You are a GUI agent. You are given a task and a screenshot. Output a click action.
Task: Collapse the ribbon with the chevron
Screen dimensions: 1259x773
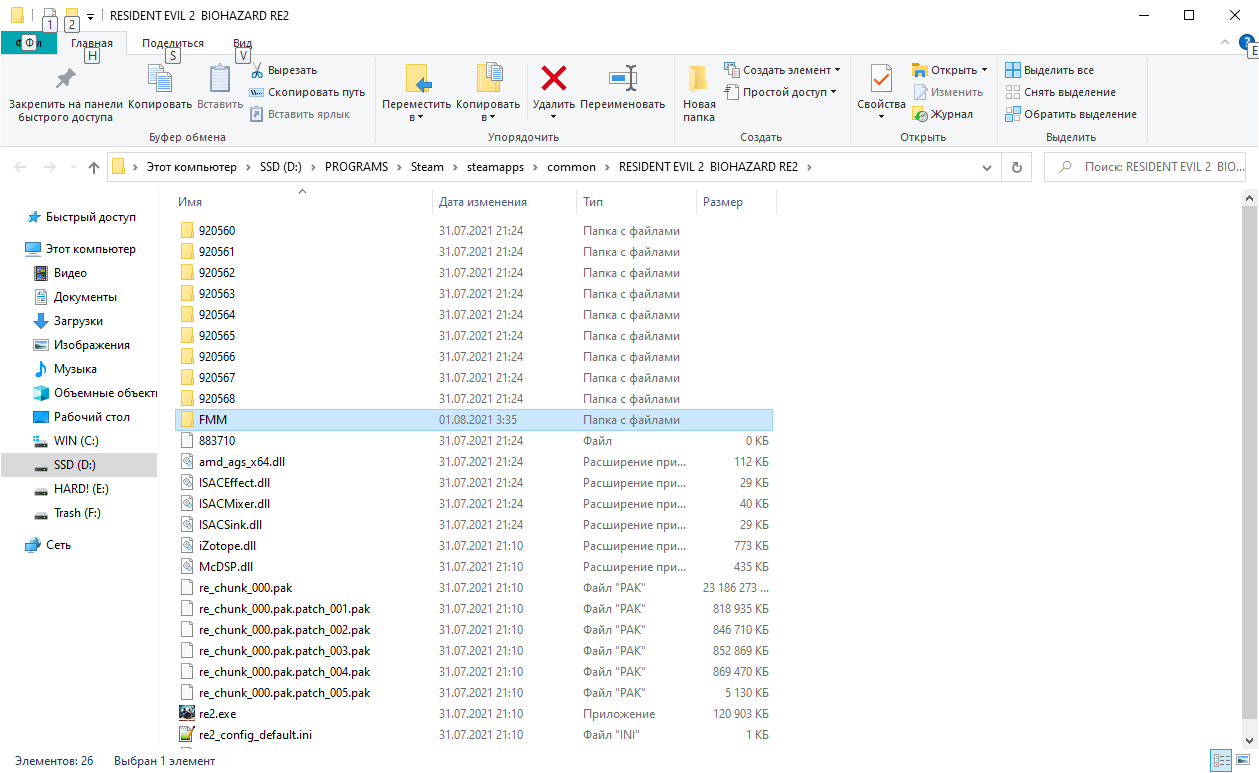coord(1226,43)
